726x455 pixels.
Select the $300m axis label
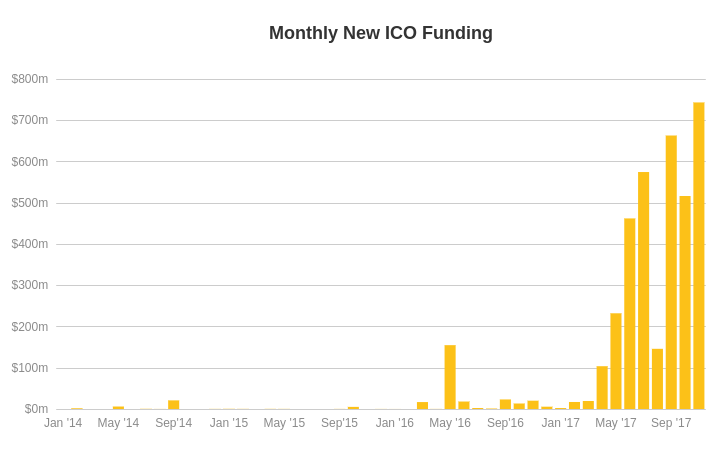(30, 285)
